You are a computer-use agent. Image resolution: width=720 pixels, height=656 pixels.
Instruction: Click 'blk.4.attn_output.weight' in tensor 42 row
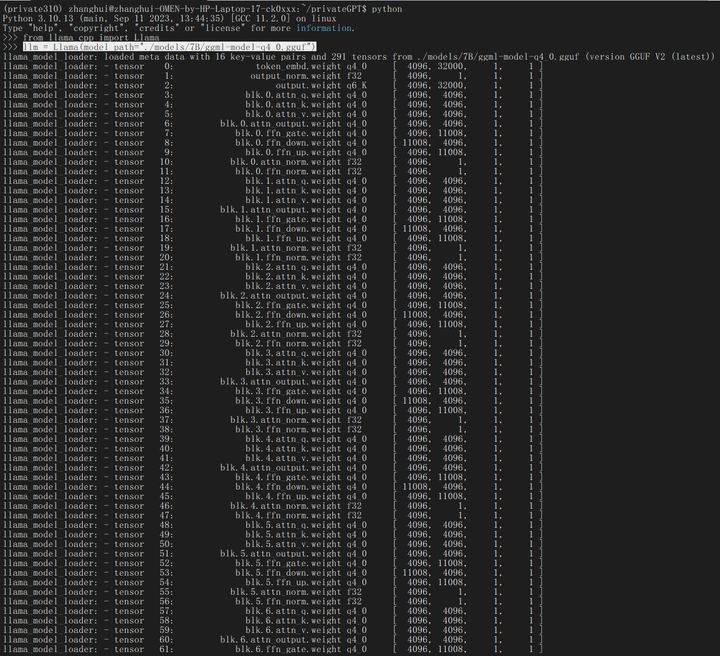point(281,468)
